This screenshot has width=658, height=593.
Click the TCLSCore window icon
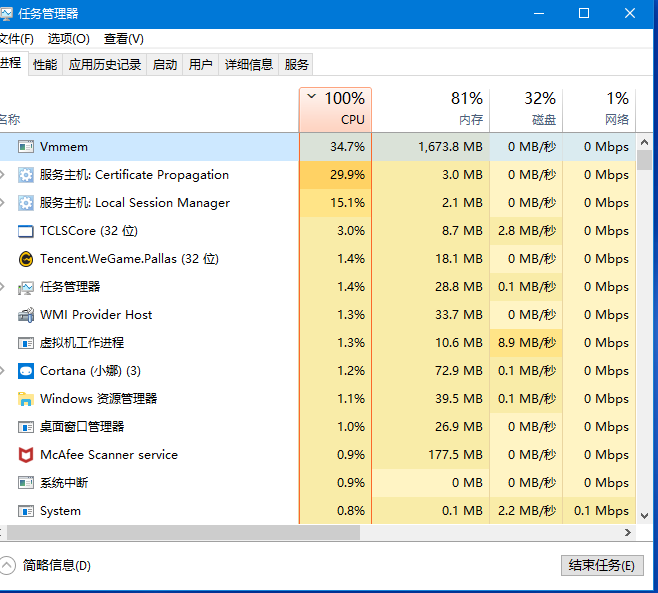pos(26,231)
